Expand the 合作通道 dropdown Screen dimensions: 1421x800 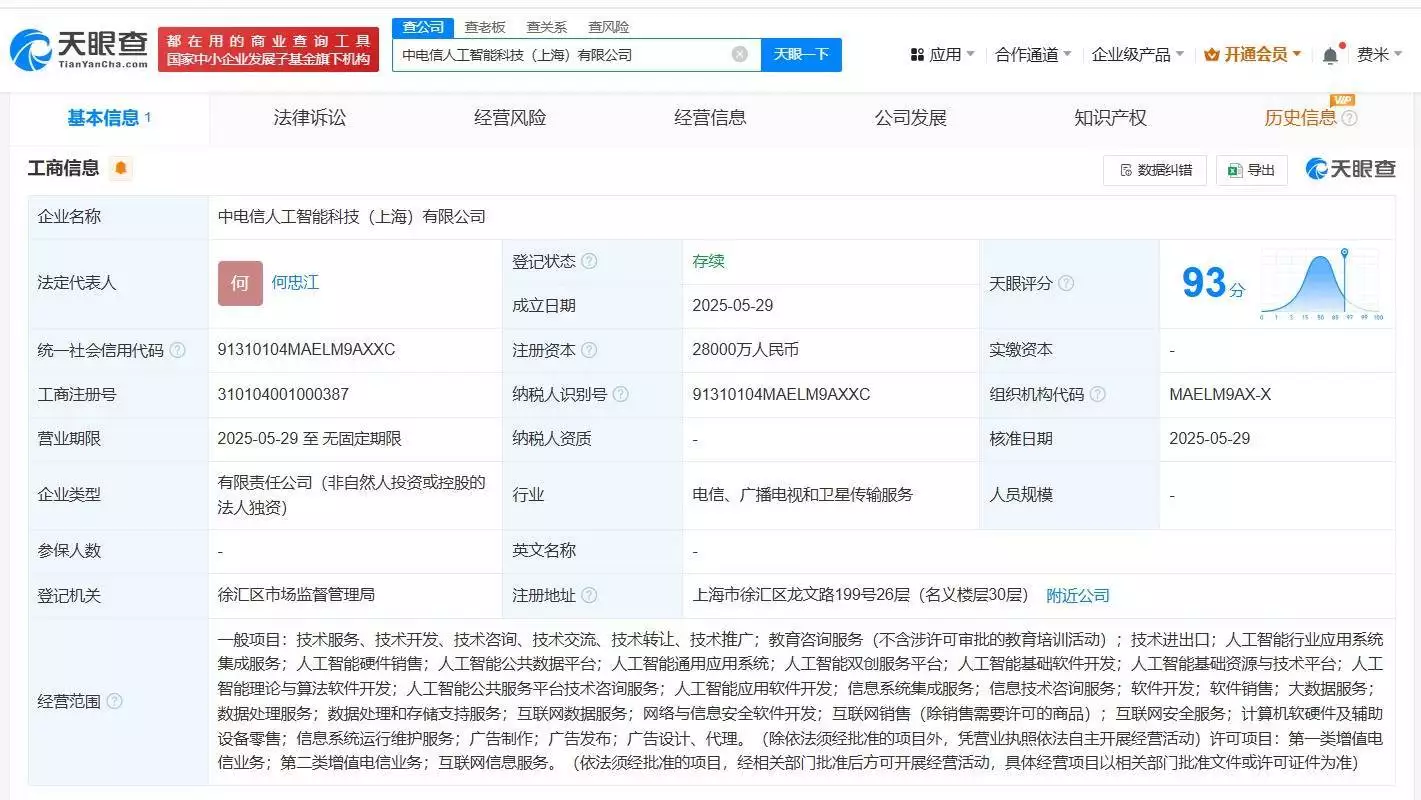pos(1033,54)
